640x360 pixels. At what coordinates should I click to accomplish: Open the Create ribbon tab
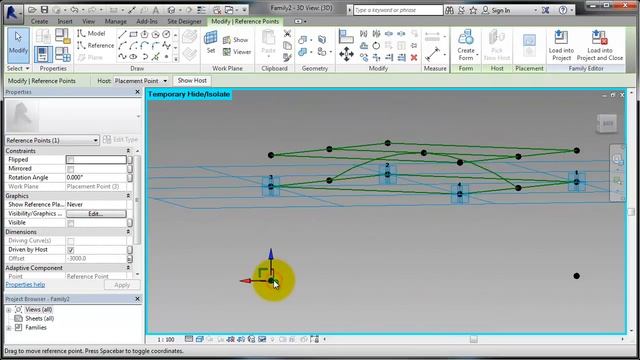click(x=40, y=21)
